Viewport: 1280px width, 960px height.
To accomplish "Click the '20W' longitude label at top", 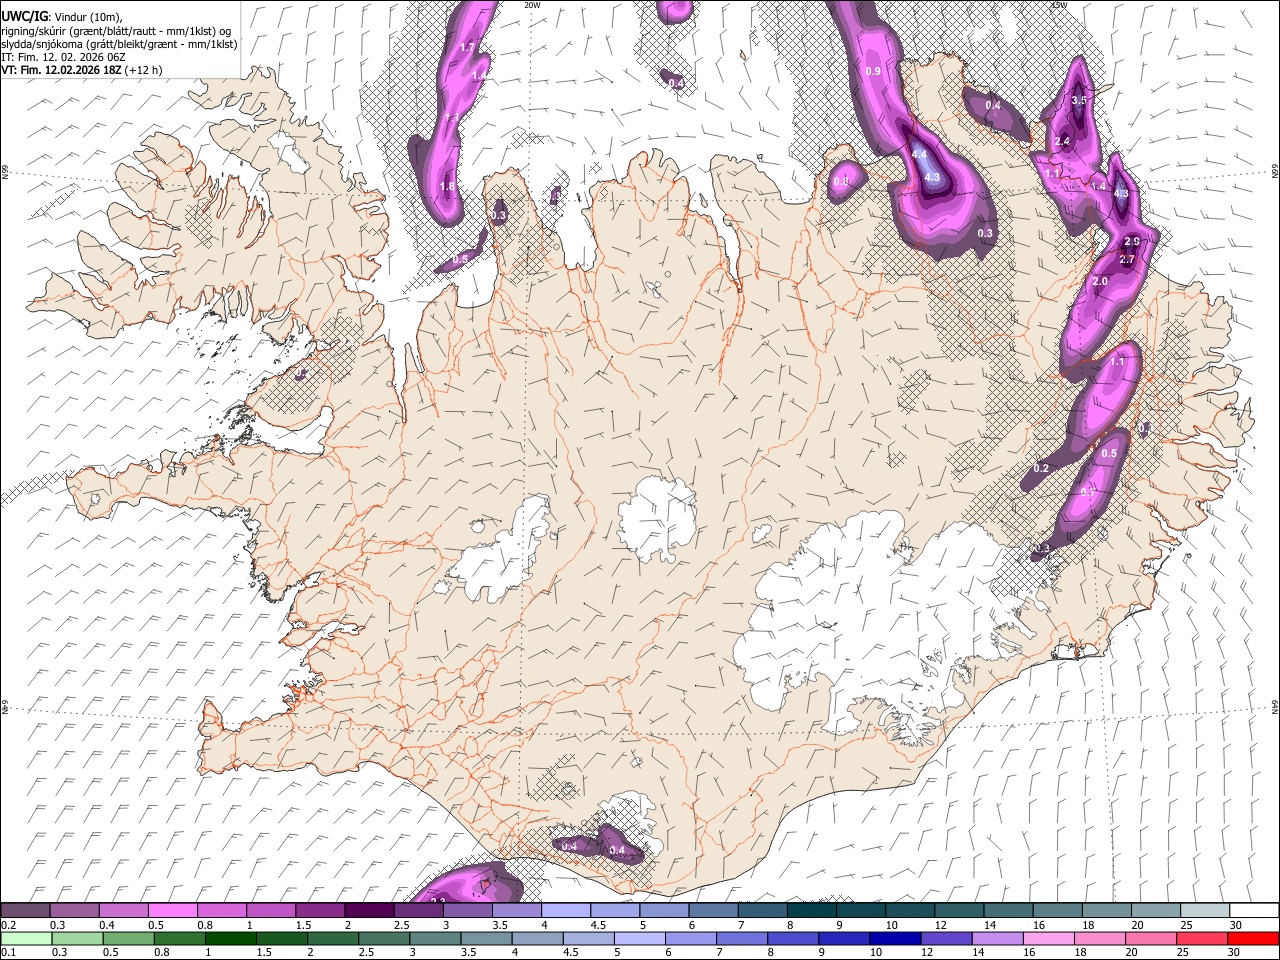I will 532,5.
